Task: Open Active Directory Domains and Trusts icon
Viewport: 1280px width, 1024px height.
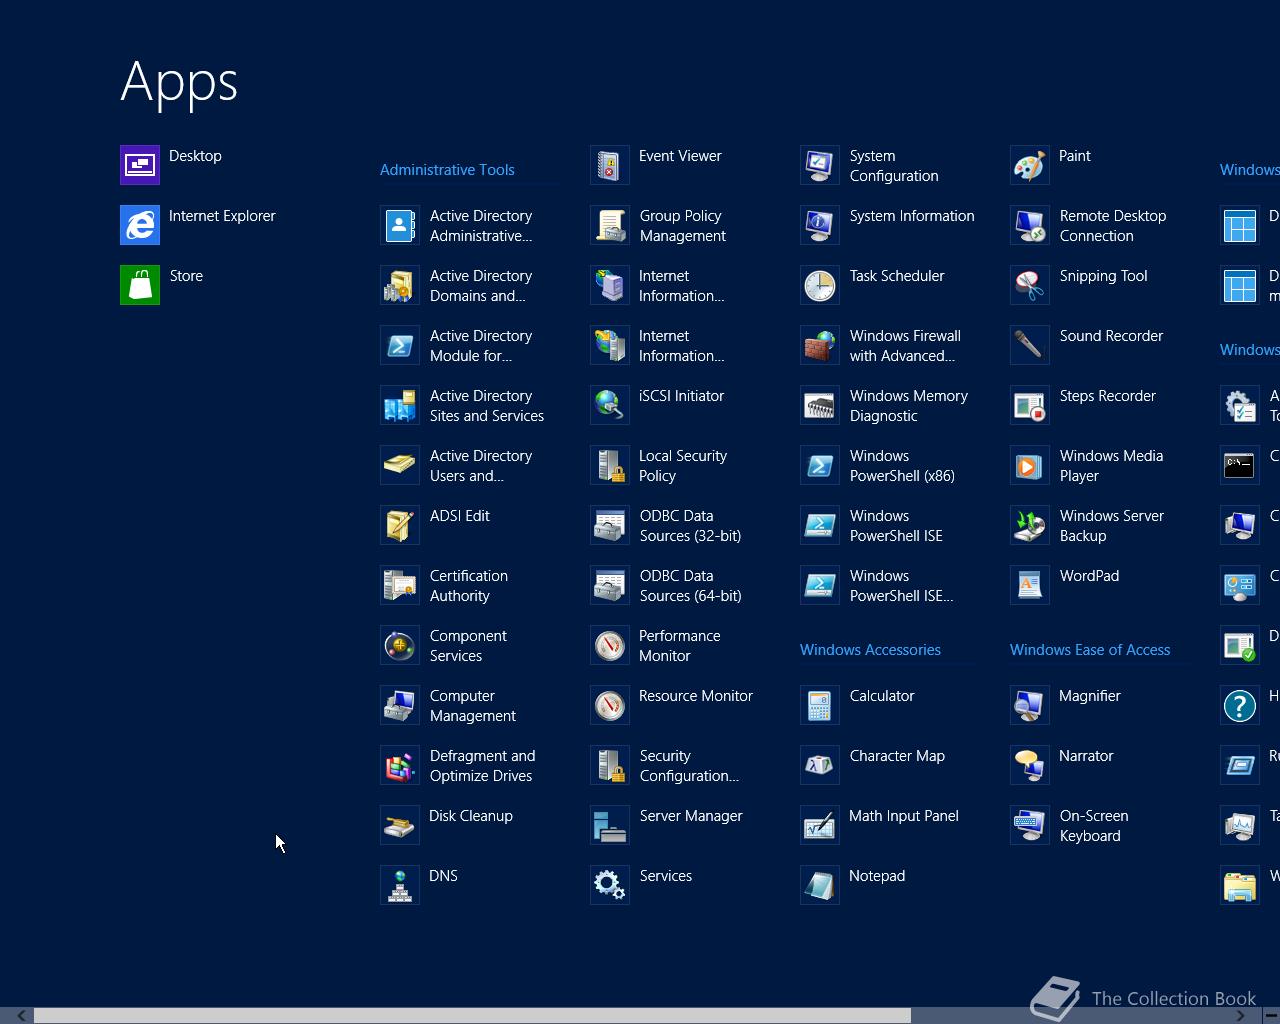Action: tap(400, 285)
